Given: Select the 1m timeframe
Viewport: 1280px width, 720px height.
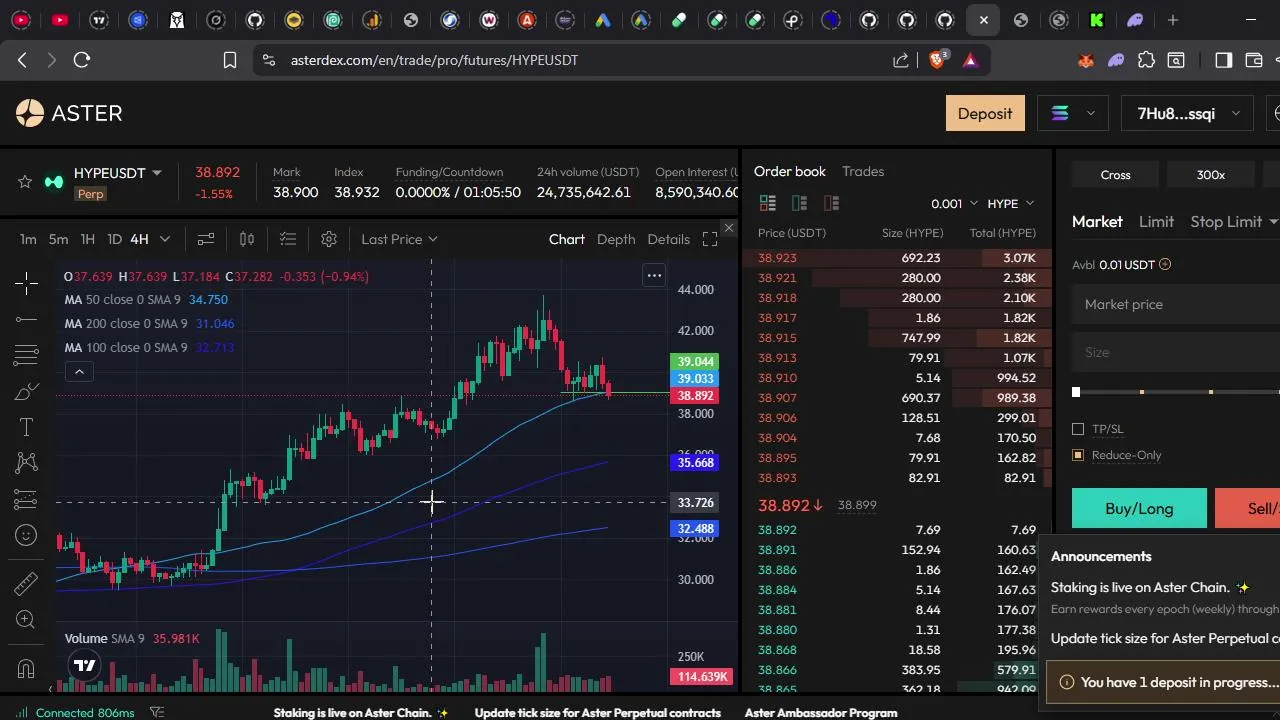Looking at the screenshot, I should pos(28,239).
